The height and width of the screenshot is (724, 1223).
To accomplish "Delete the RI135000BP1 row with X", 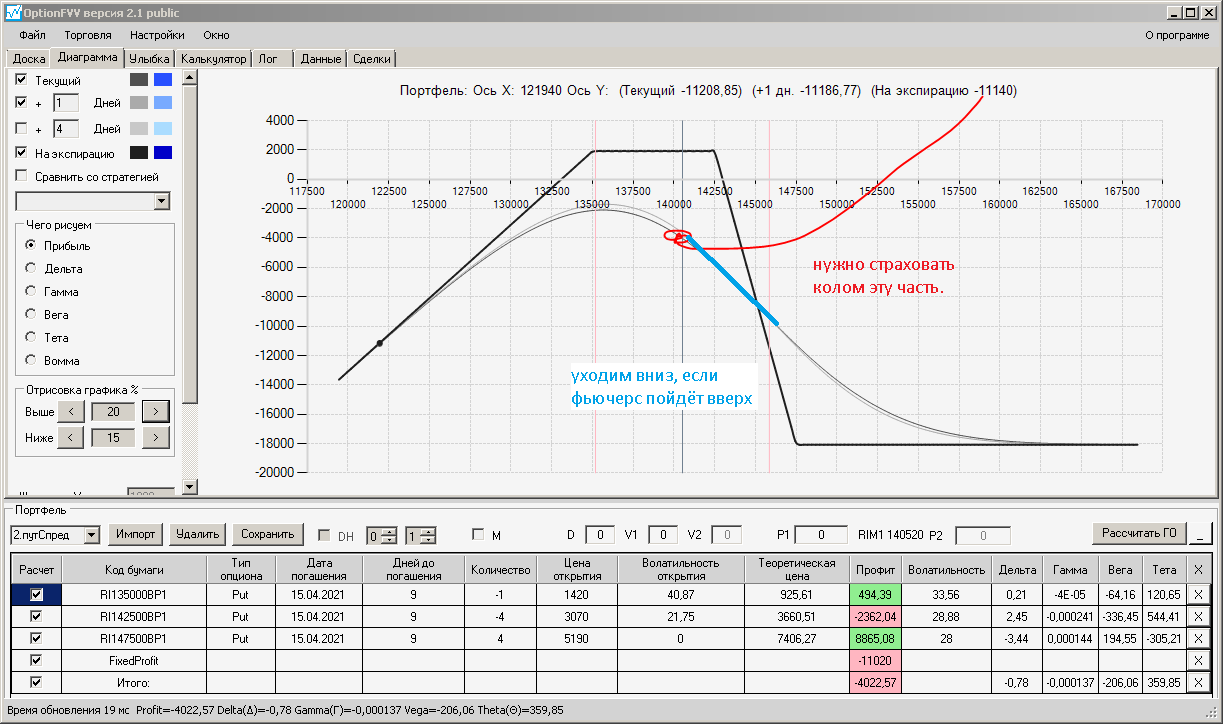I will coord(1199,594).
